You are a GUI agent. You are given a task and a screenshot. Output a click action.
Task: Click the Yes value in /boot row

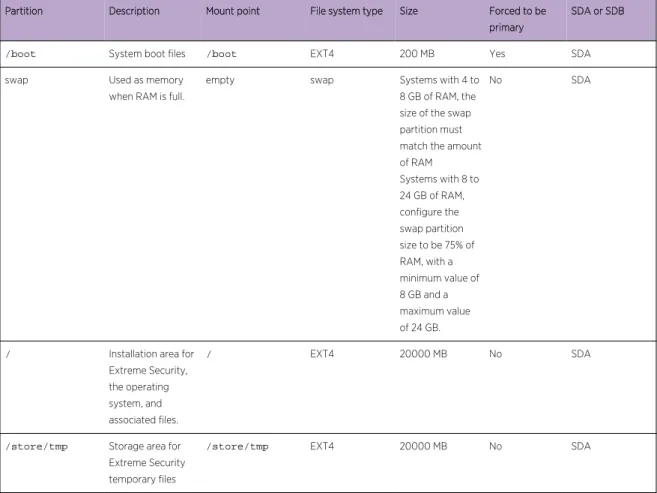click(497, 54)
